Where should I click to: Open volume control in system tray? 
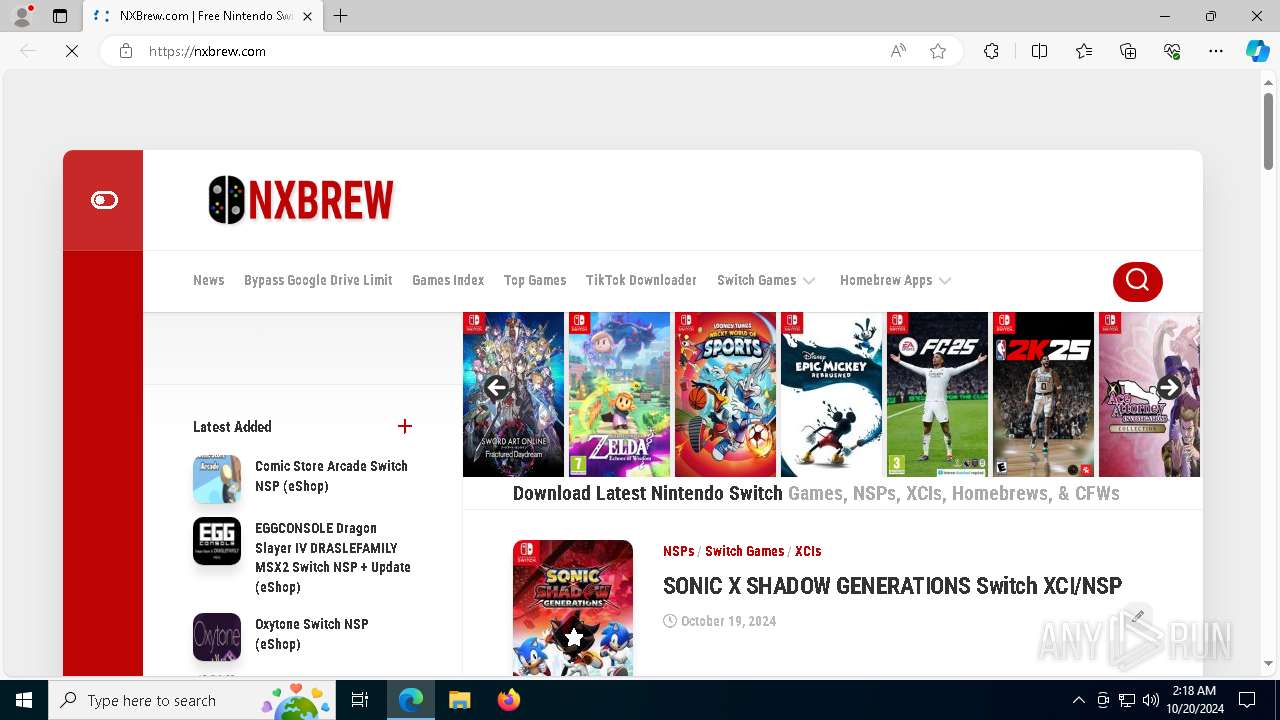pos(1151,700)
